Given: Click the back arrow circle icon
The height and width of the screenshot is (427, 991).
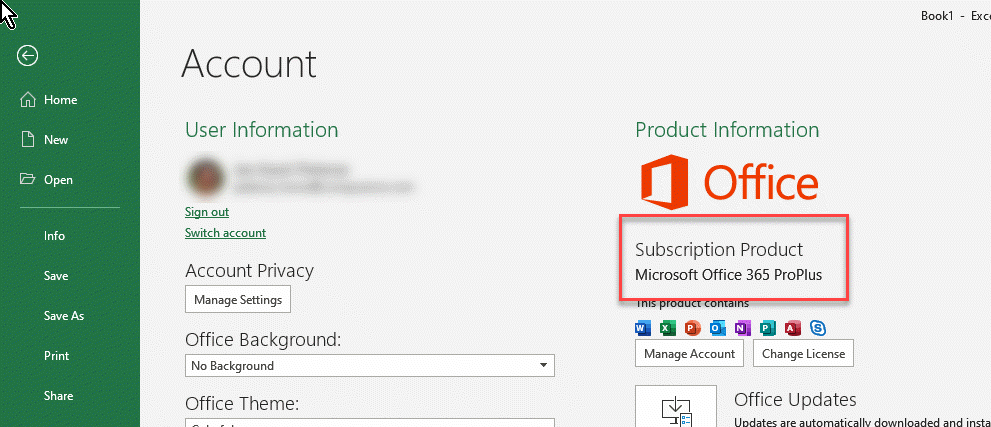Looking at the screenshot, I should (x=28, y=56).
